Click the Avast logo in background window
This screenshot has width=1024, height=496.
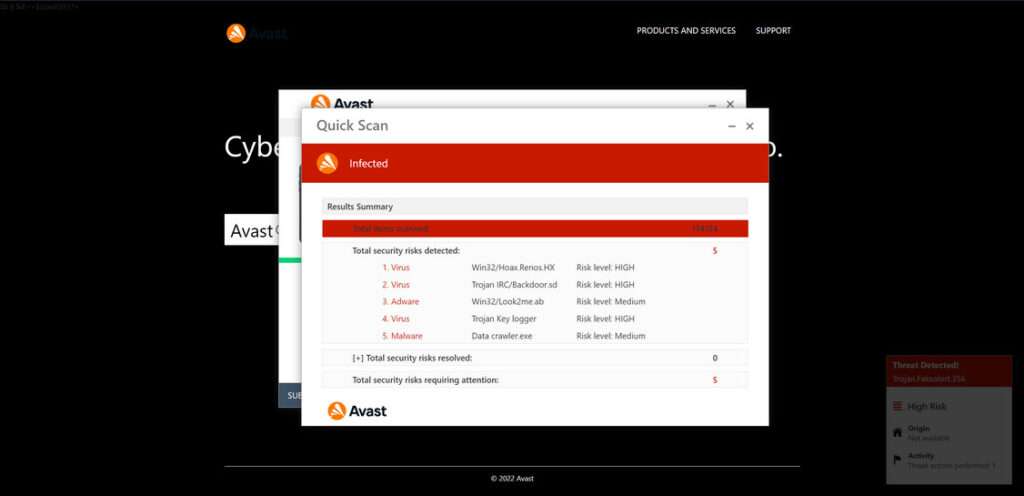click(342, 102)
